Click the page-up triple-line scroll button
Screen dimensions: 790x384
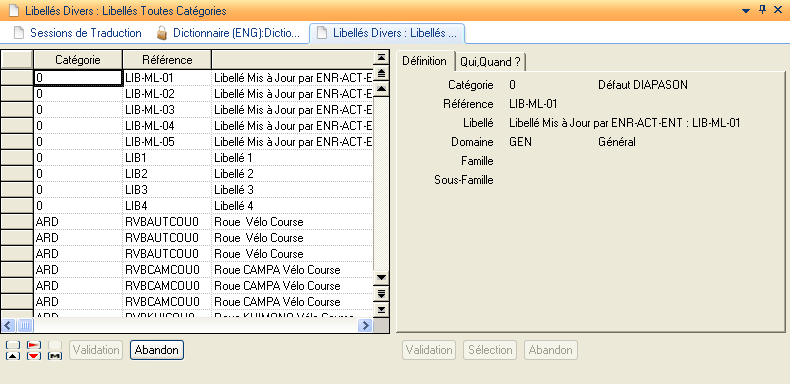(381, 73)
